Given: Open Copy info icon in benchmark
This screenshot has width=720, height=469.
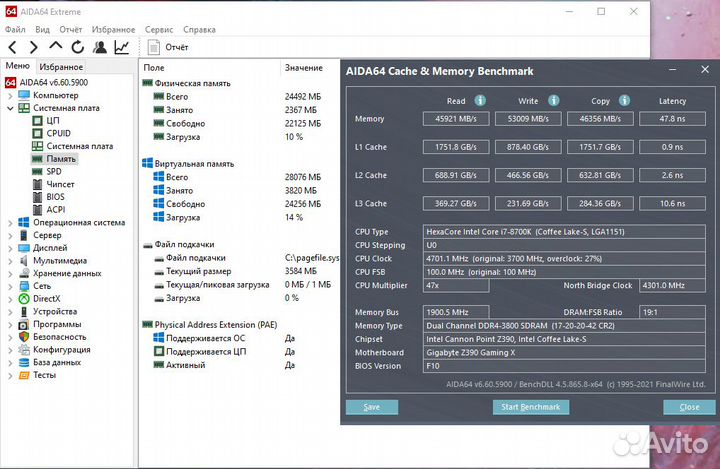Looking at the screenshot, I should tap(624, 100).
